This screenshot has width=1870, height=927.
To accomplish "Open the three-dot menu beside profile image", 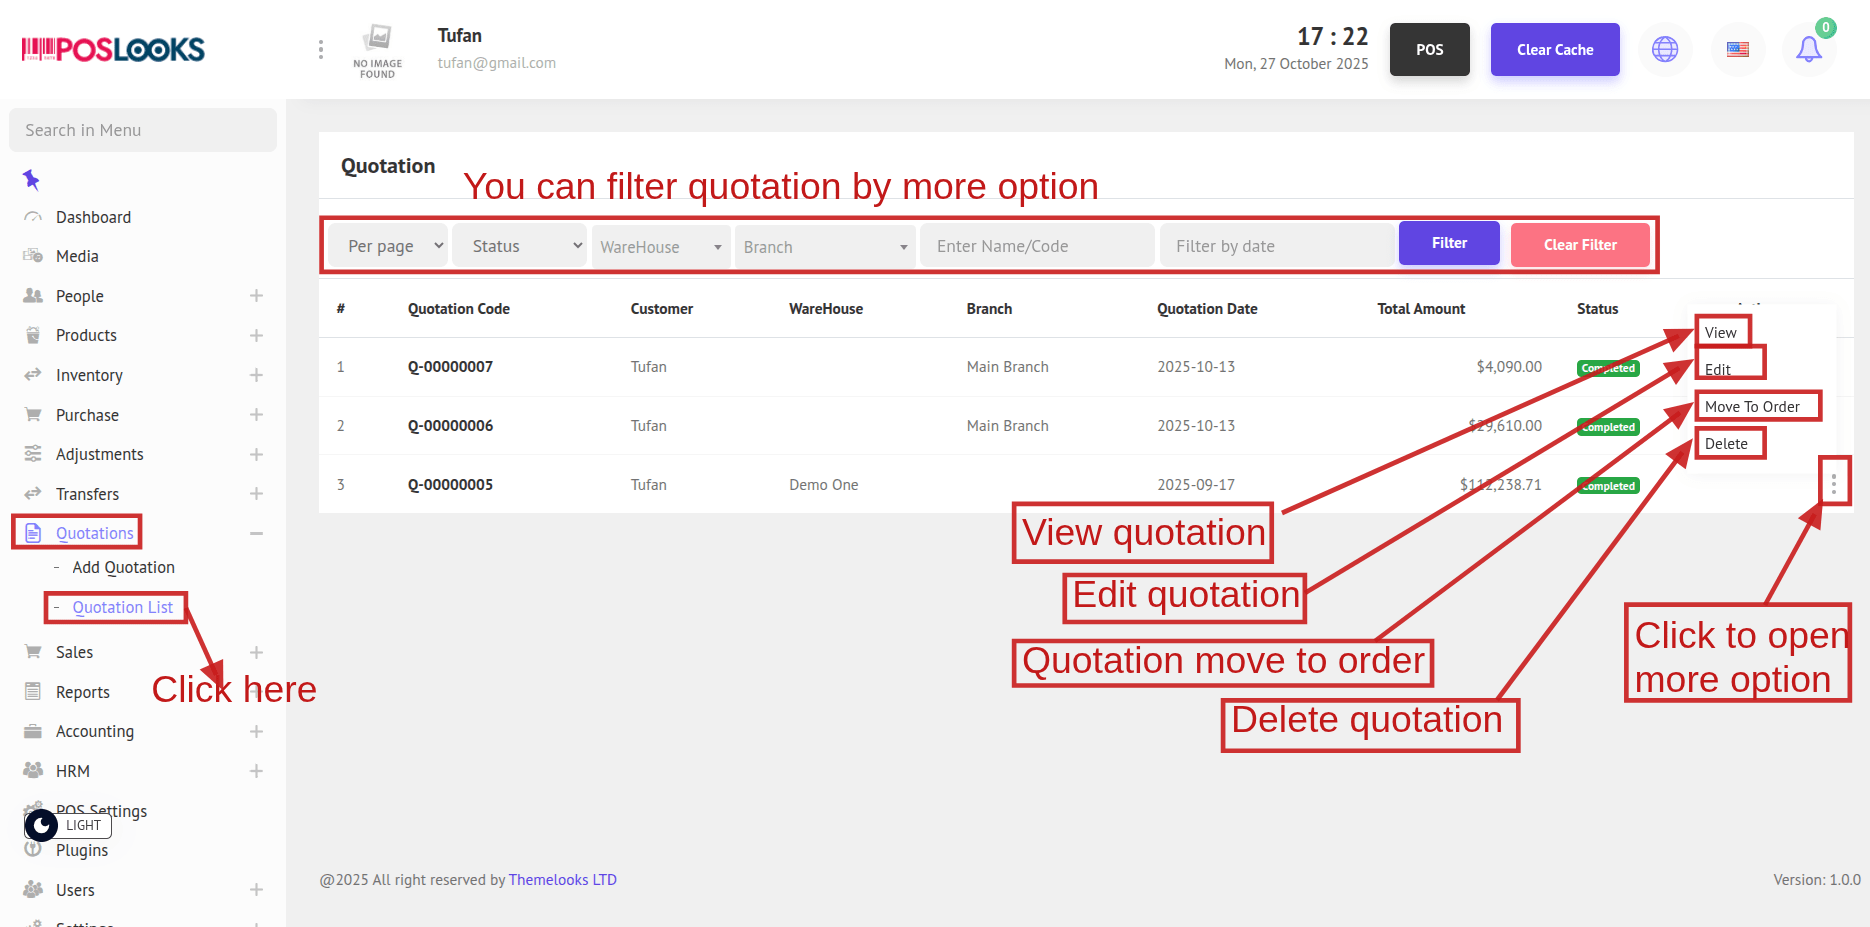I will [320, 49].
